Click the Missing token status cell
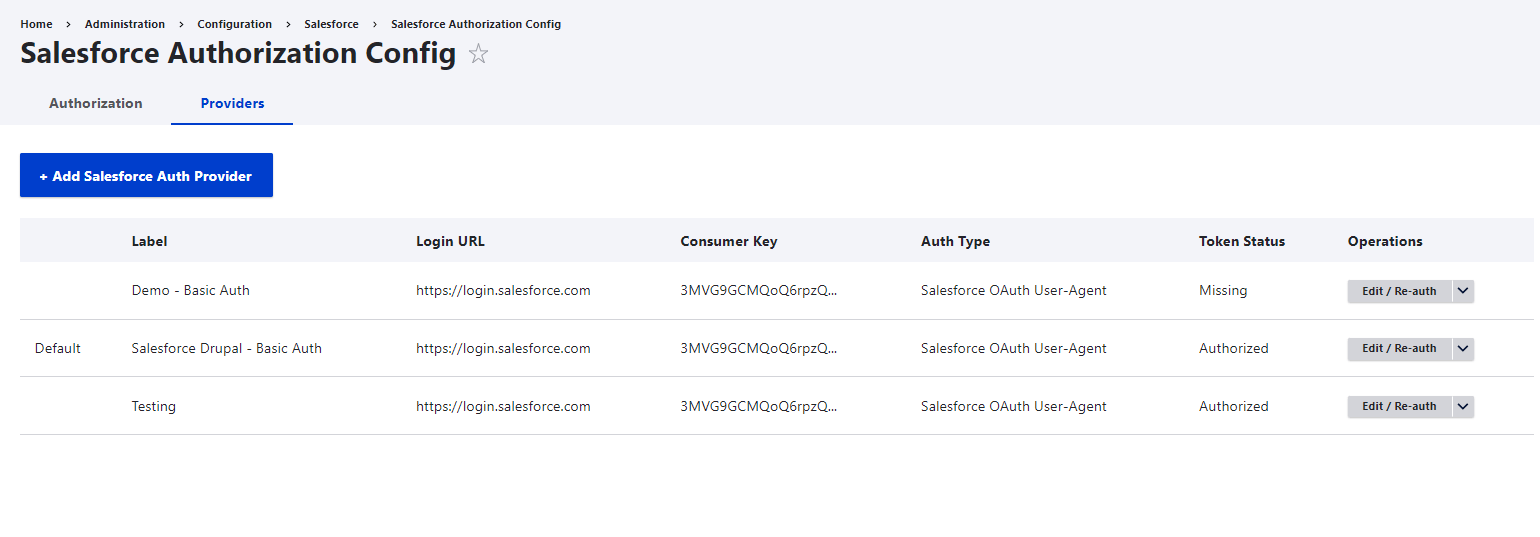The width and height of the screenshot is (1540, 537). tap(1223, 291)
